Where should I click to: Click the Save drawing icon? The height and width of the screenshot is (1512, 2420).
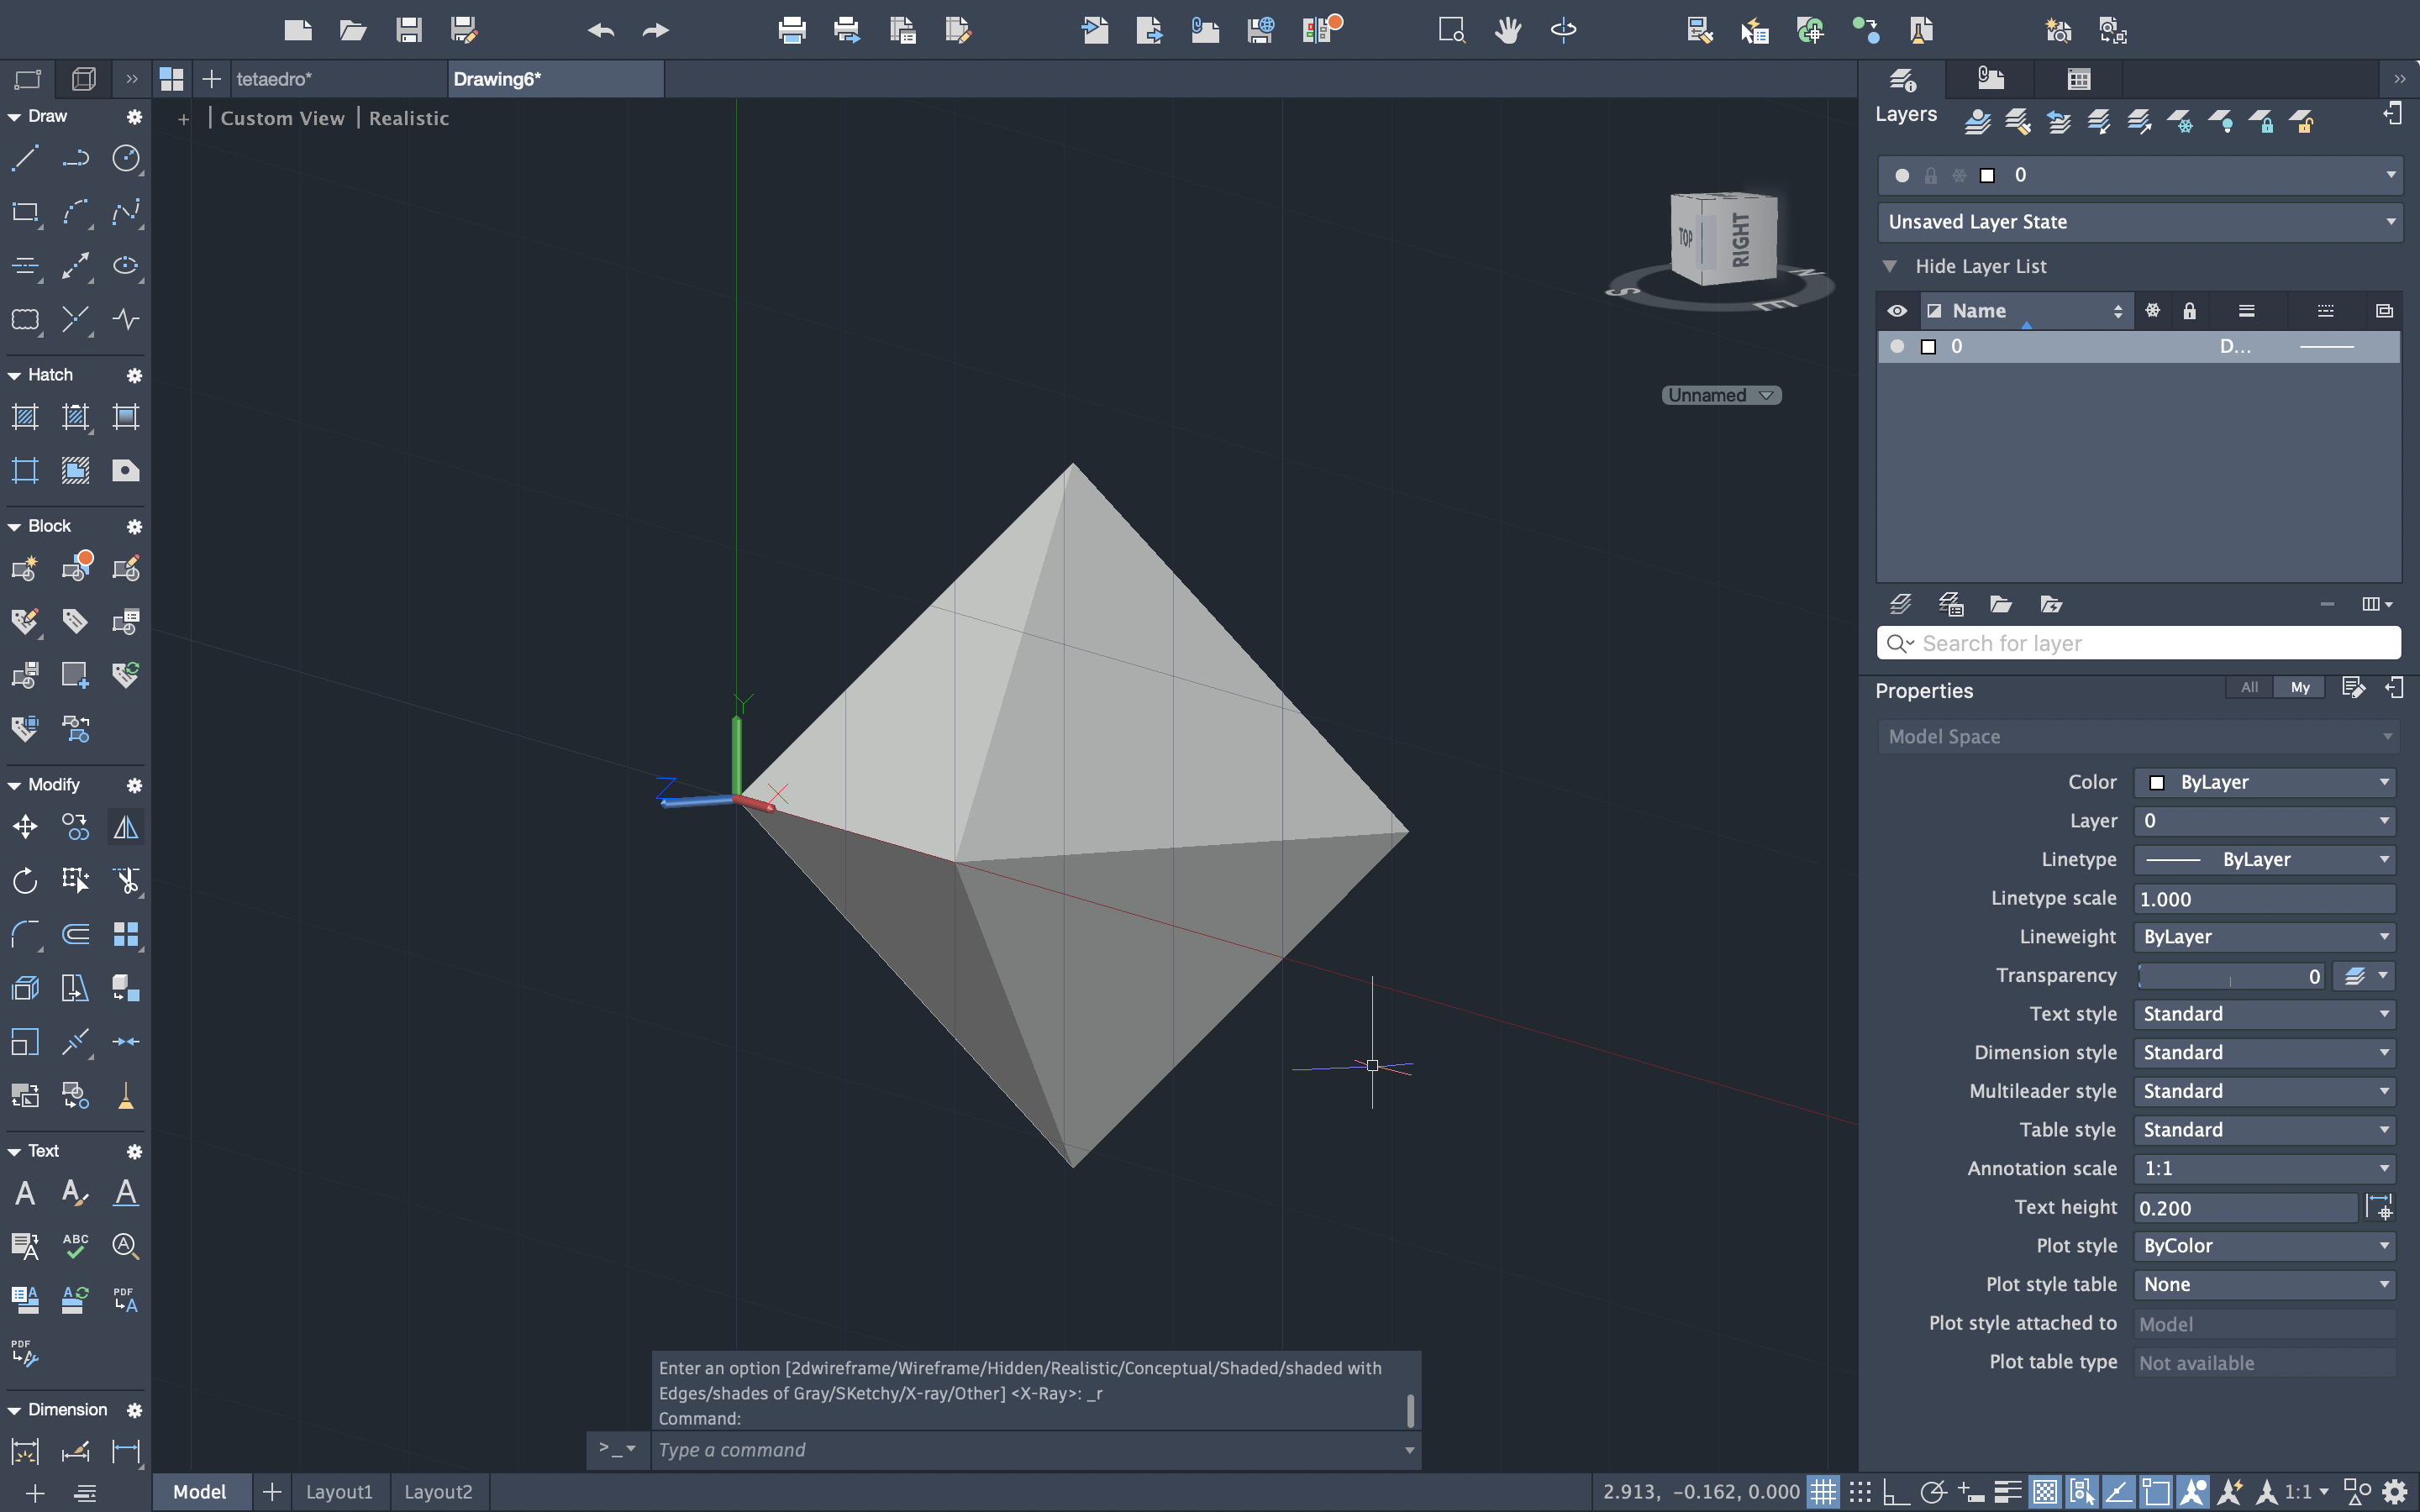[x=408, y=30]
